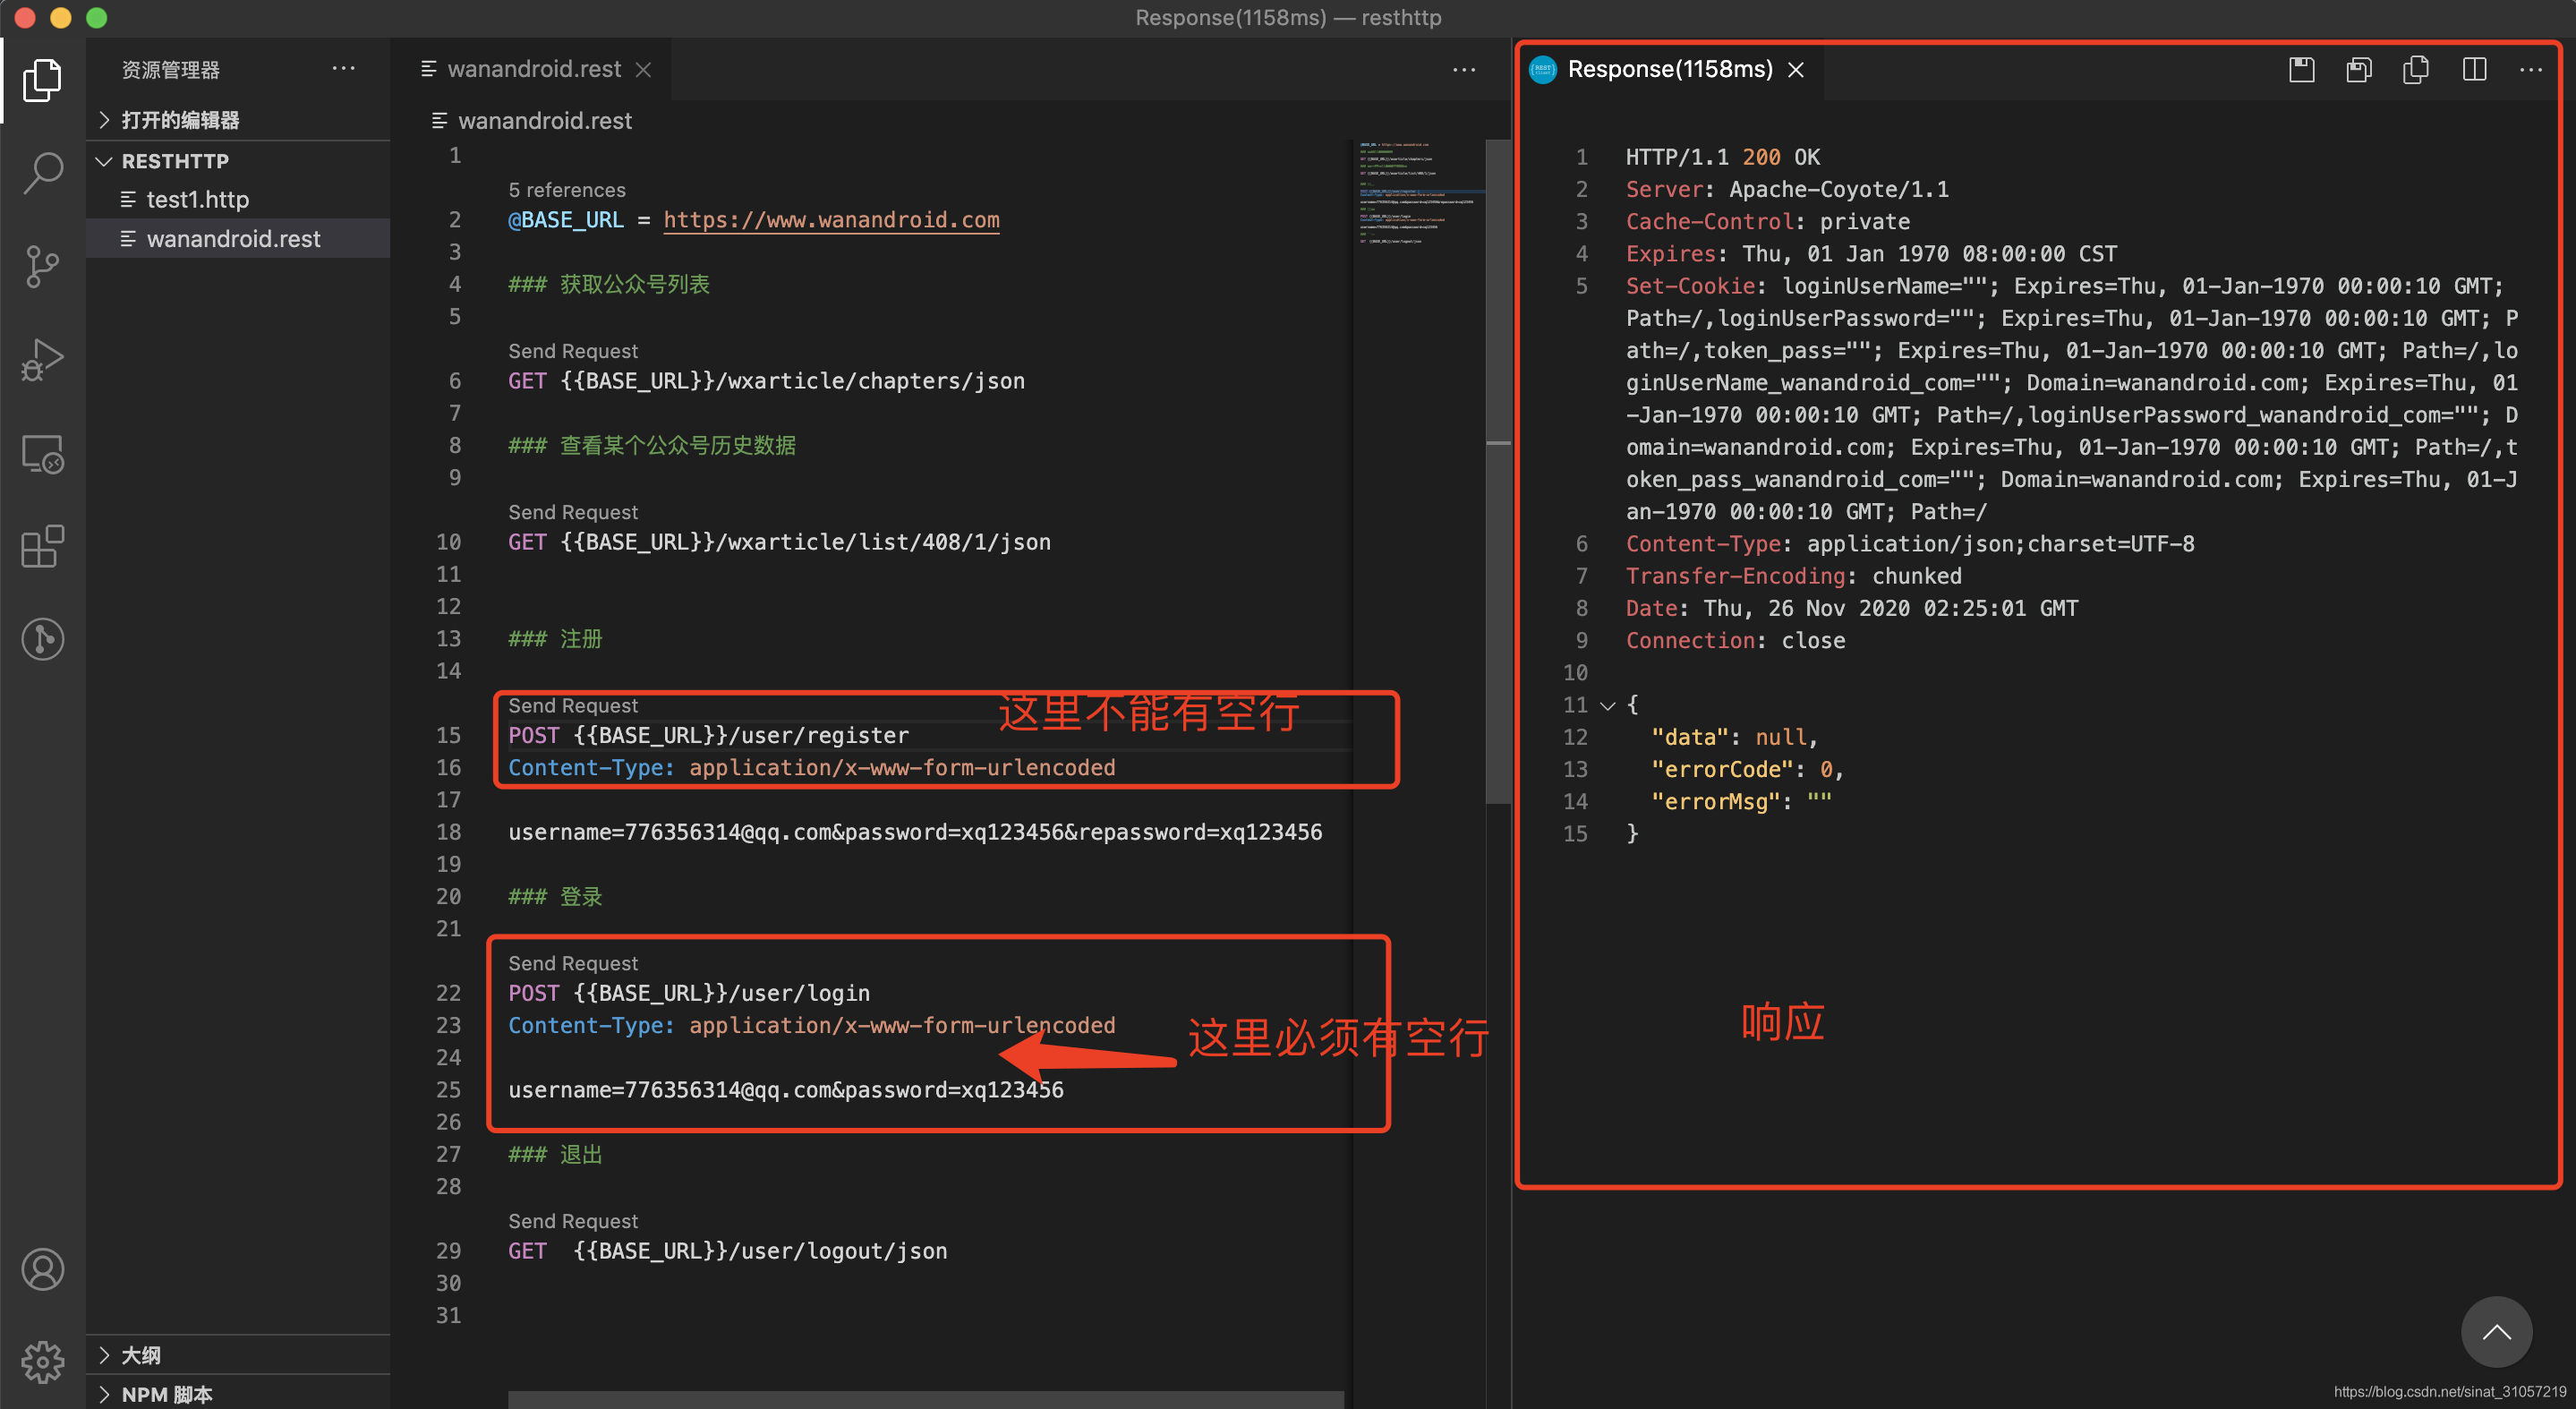This screenshot has height=1409, width=2576.
Task: Click the "### 退出" comment line
Action: click(x=555, y=1155)
